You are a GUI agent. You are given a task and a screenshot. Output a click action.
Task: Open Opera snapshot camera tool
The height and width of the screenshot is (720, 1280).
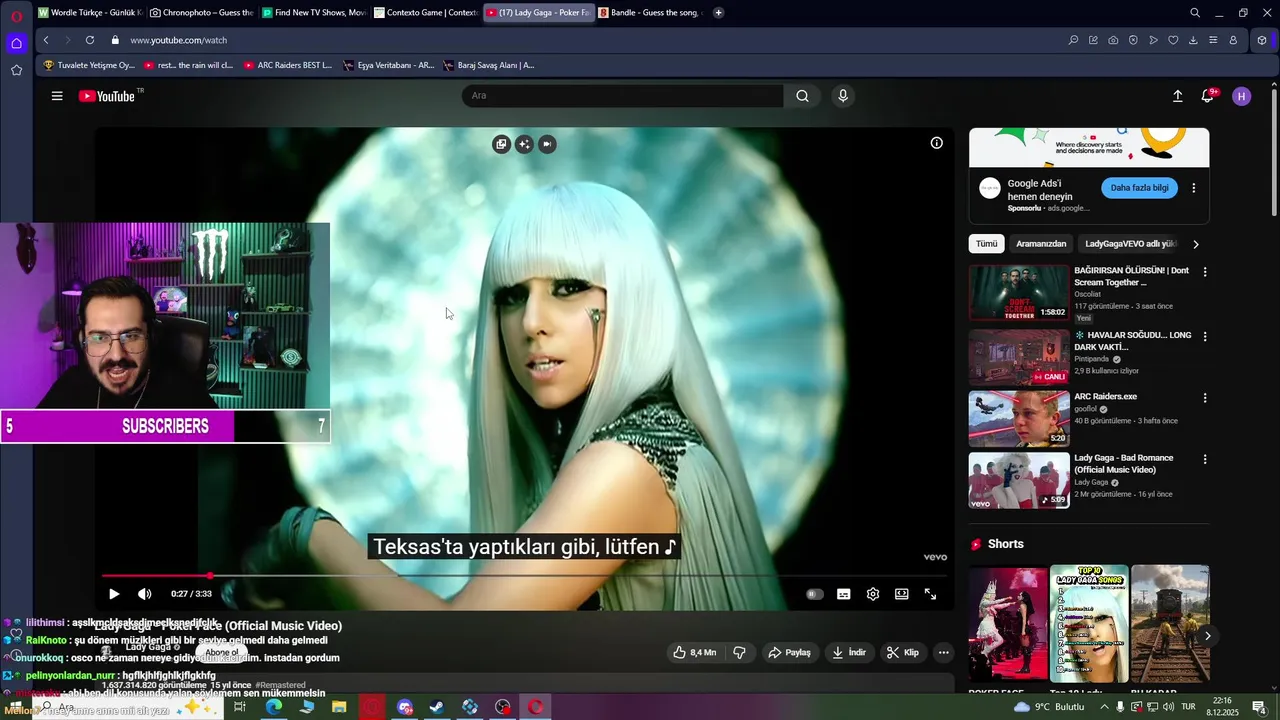[x=1113, y=40]
